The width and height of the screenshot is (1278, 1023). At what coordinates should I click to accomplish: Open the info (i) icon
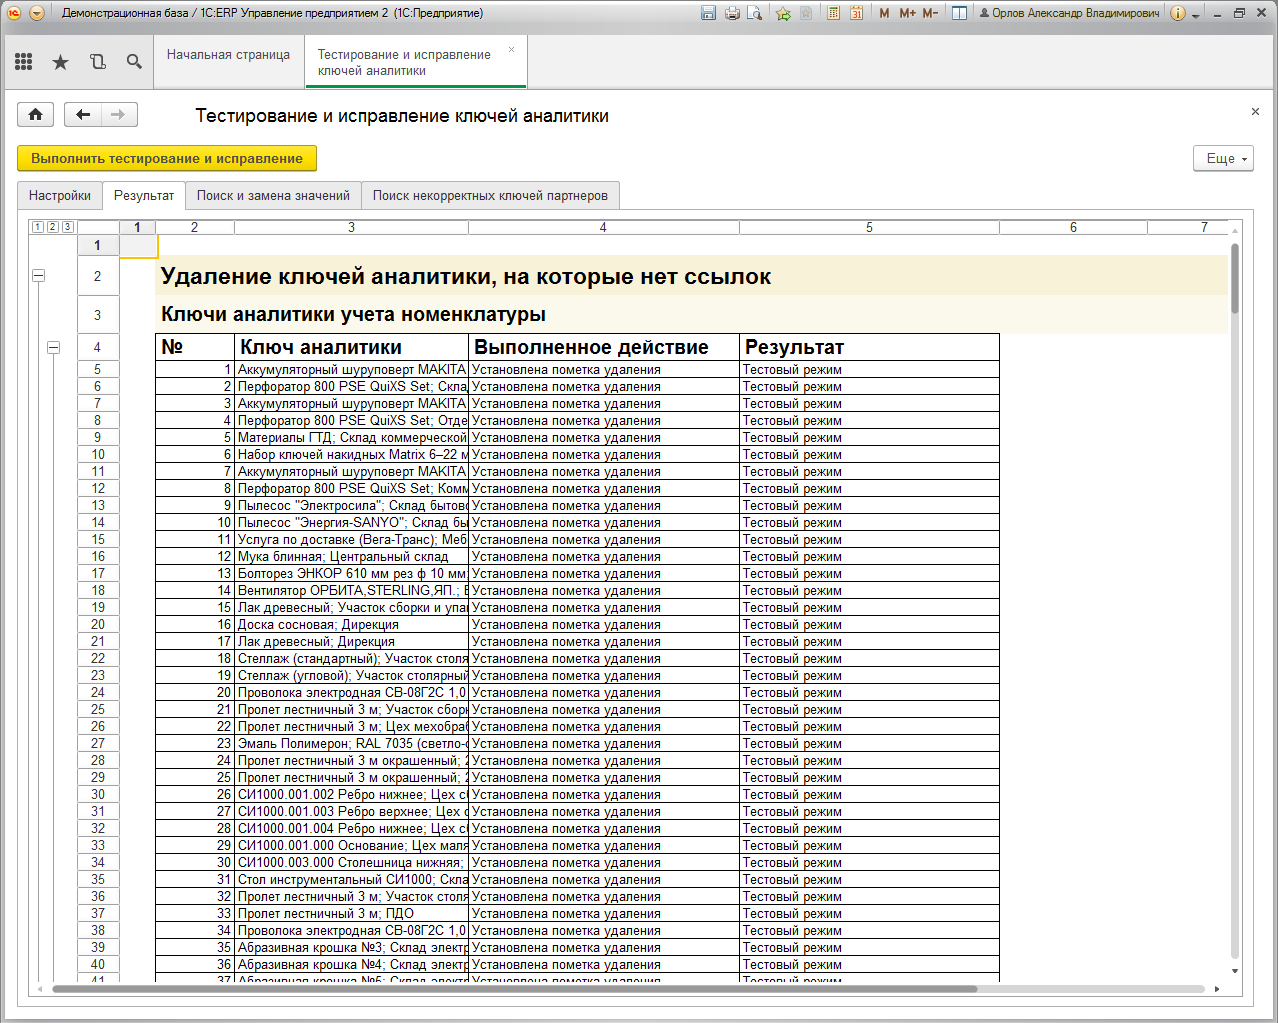[1177, 13]
